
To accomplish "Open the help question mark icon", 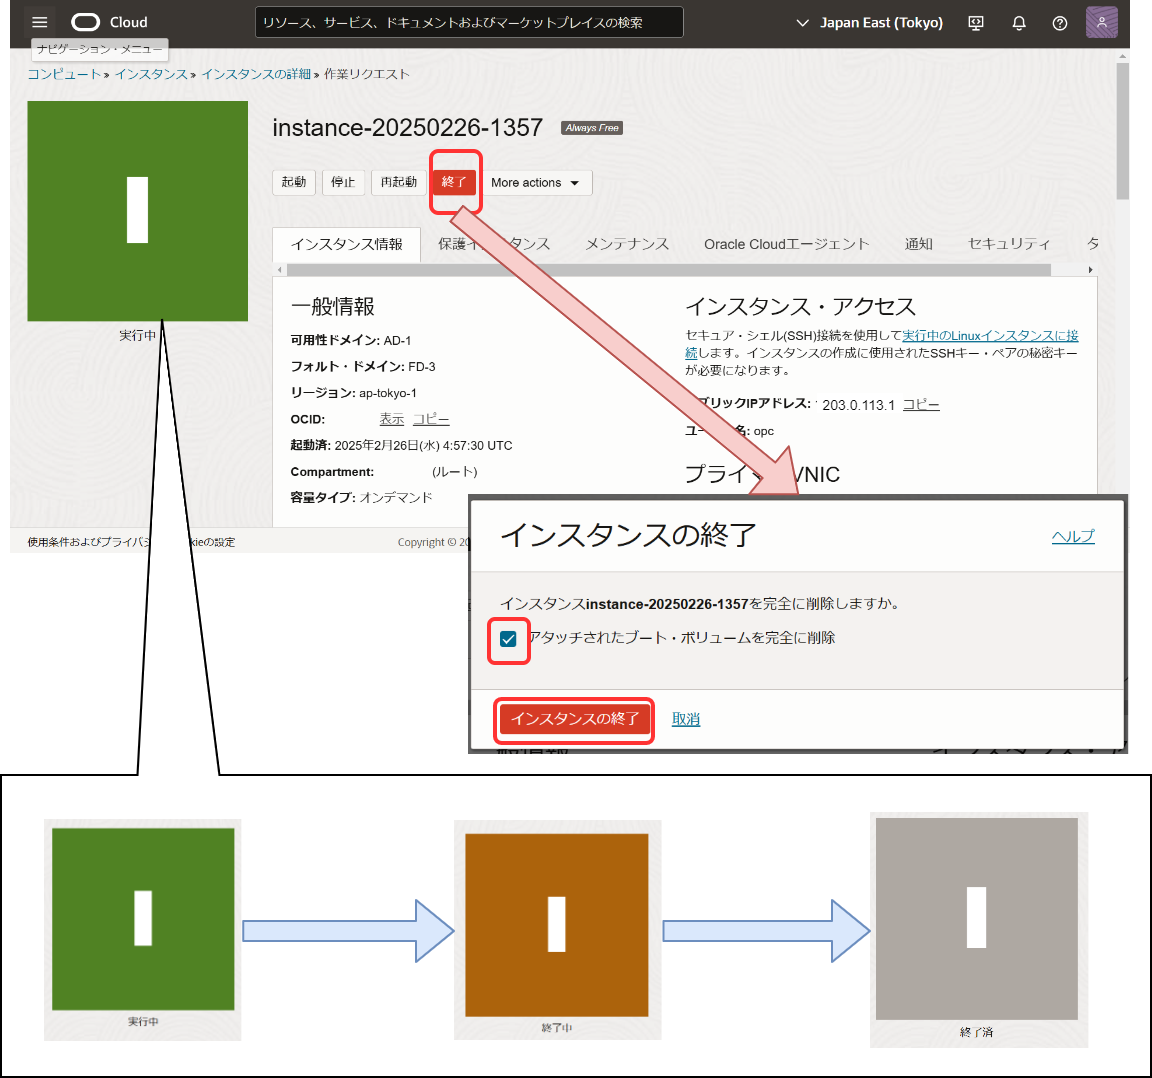I will click(1059, 23).
